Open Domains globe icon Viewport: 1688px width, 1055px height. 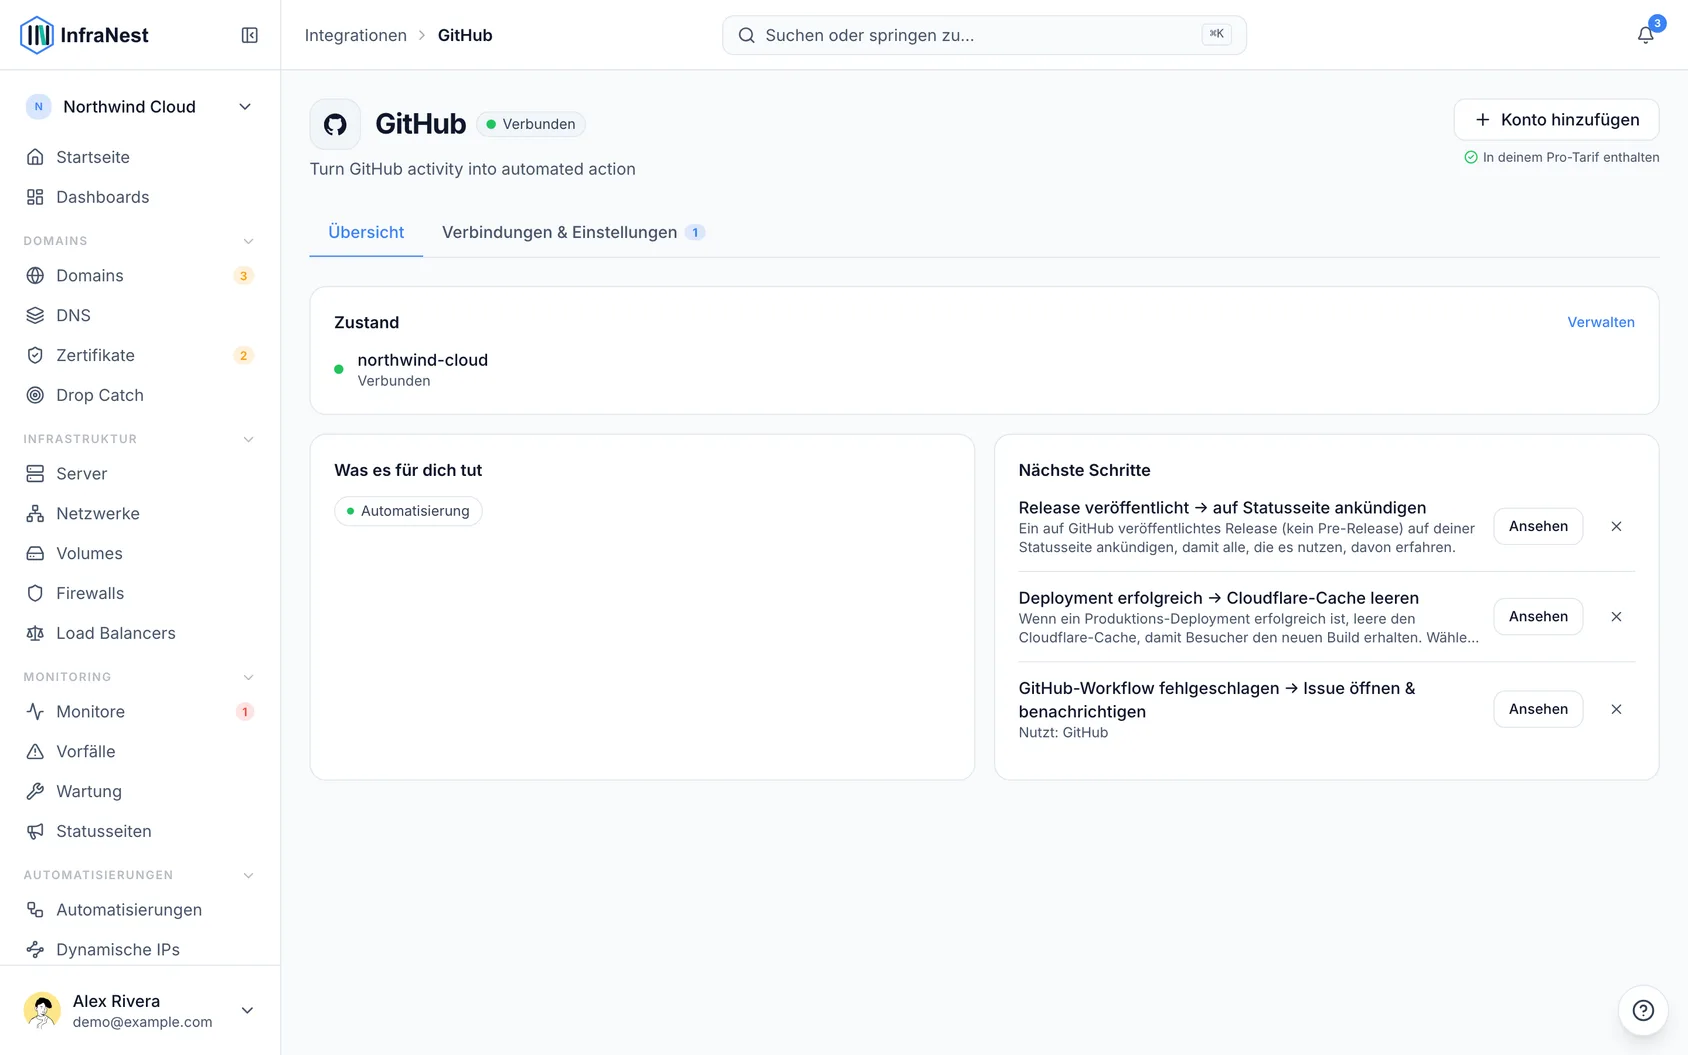click(35, 275)
